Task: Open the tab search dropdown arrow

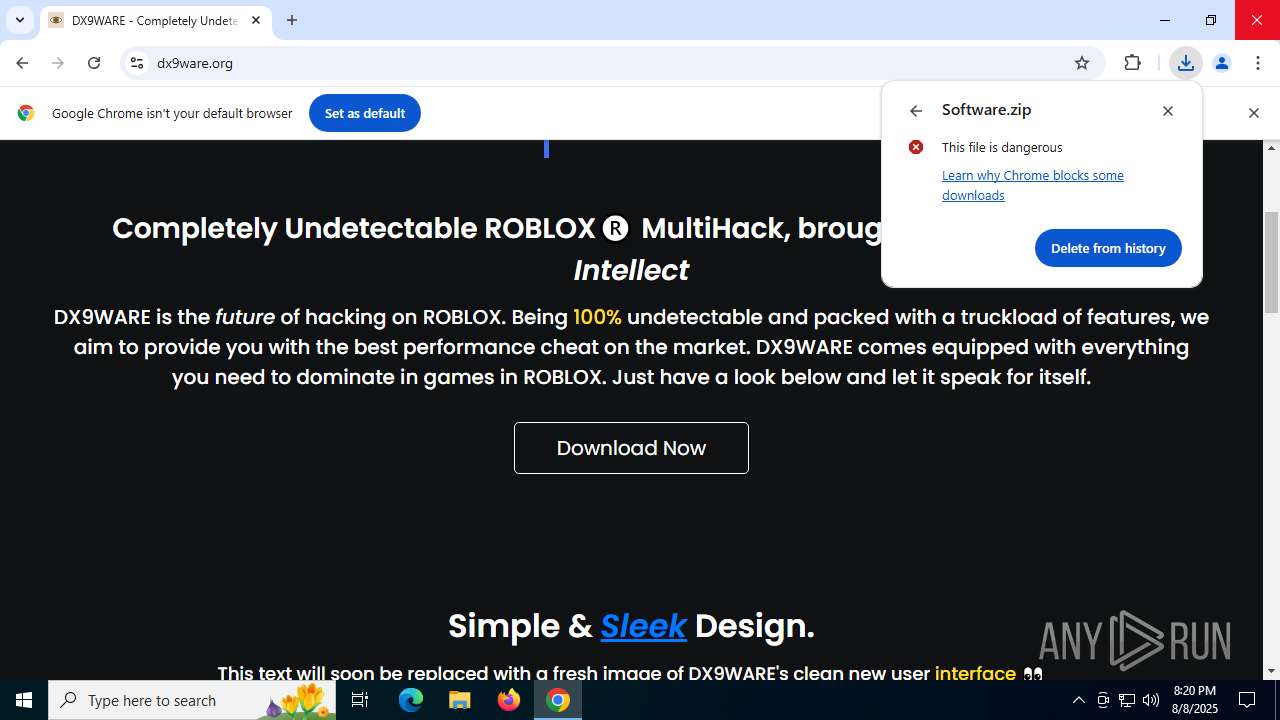Action: point(20,20)
